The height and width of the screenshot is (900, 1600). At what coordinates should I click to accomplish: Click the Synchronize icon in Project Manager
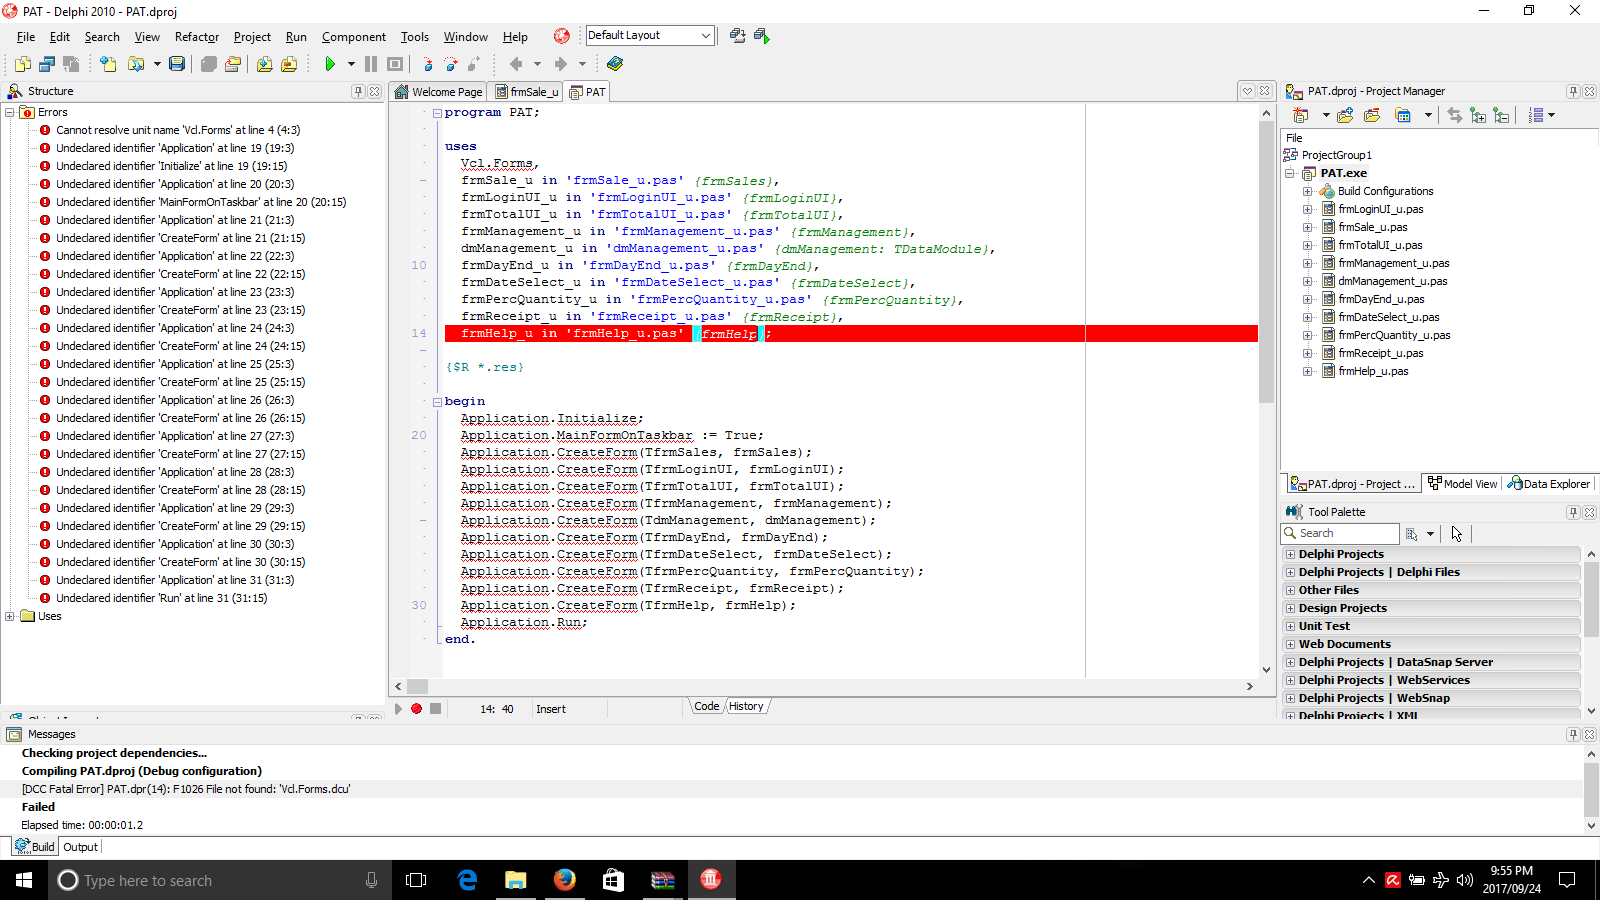click(1455, 114)
